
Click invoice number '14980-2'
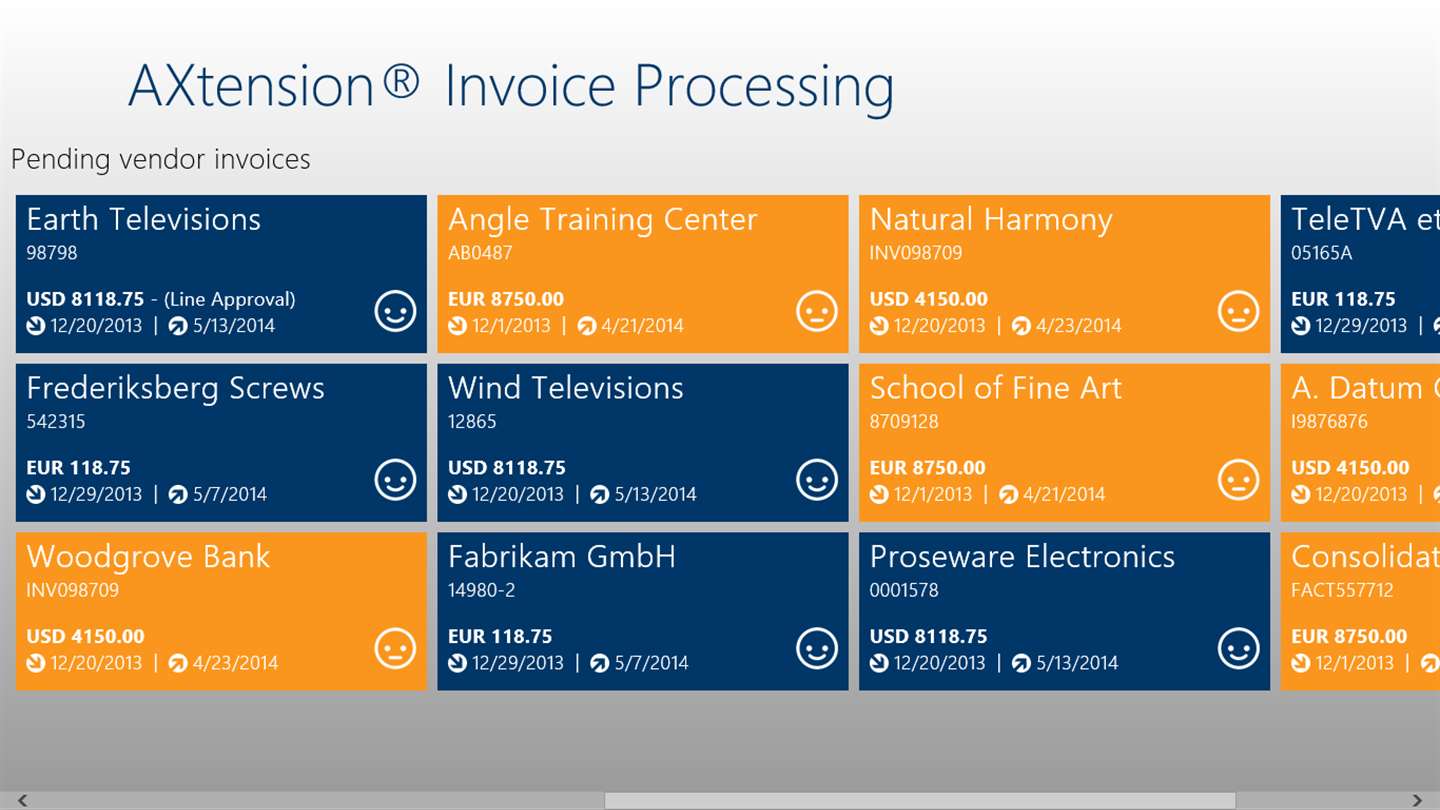click(482, 591)
